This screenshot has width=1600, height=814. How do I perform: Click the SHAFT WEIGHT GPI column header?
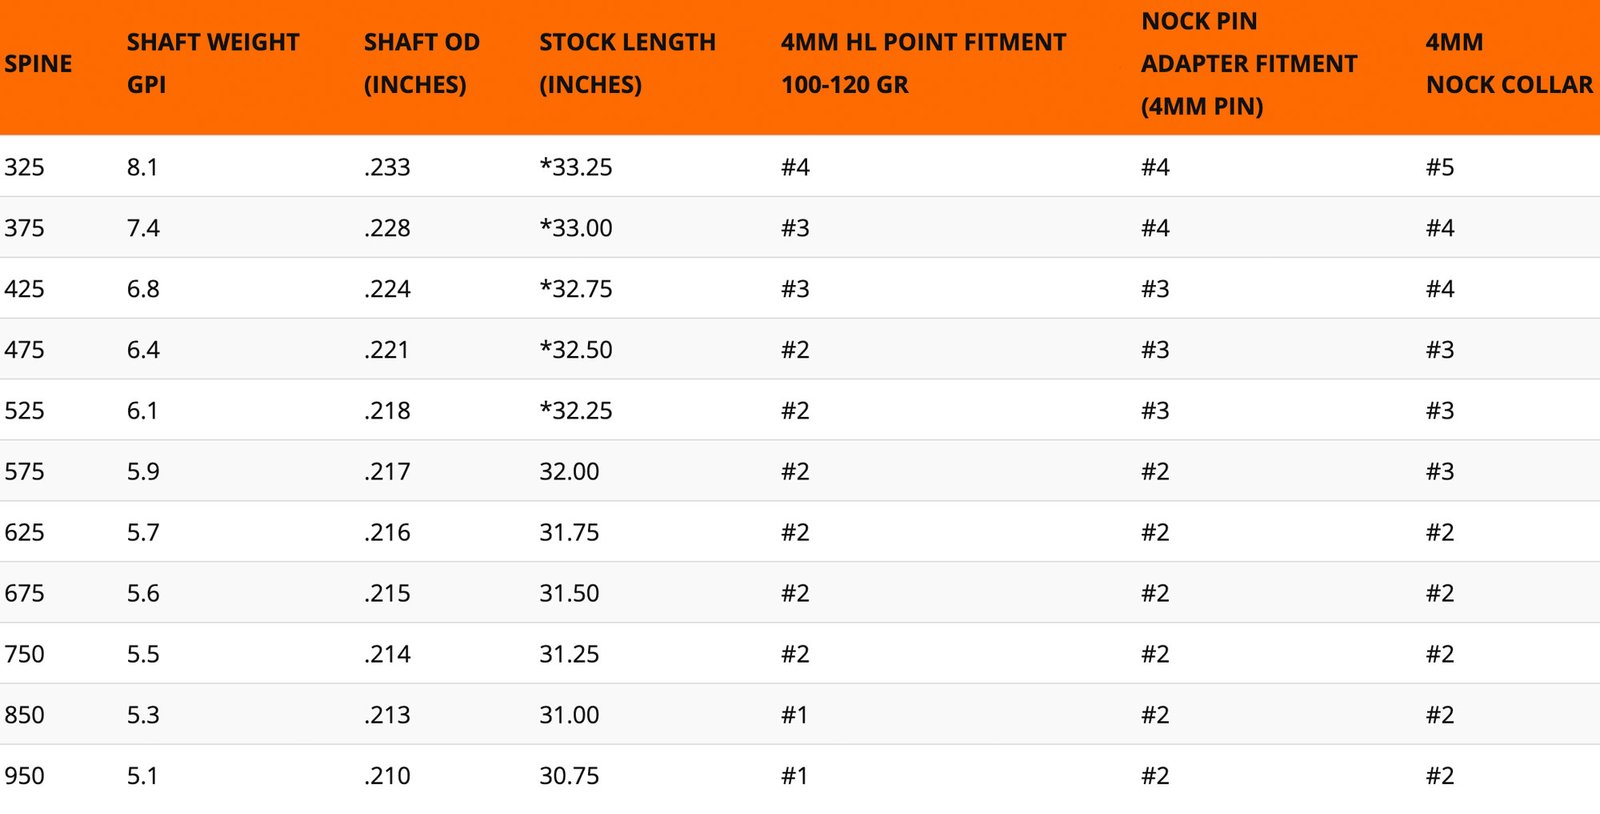click(212, 63)
